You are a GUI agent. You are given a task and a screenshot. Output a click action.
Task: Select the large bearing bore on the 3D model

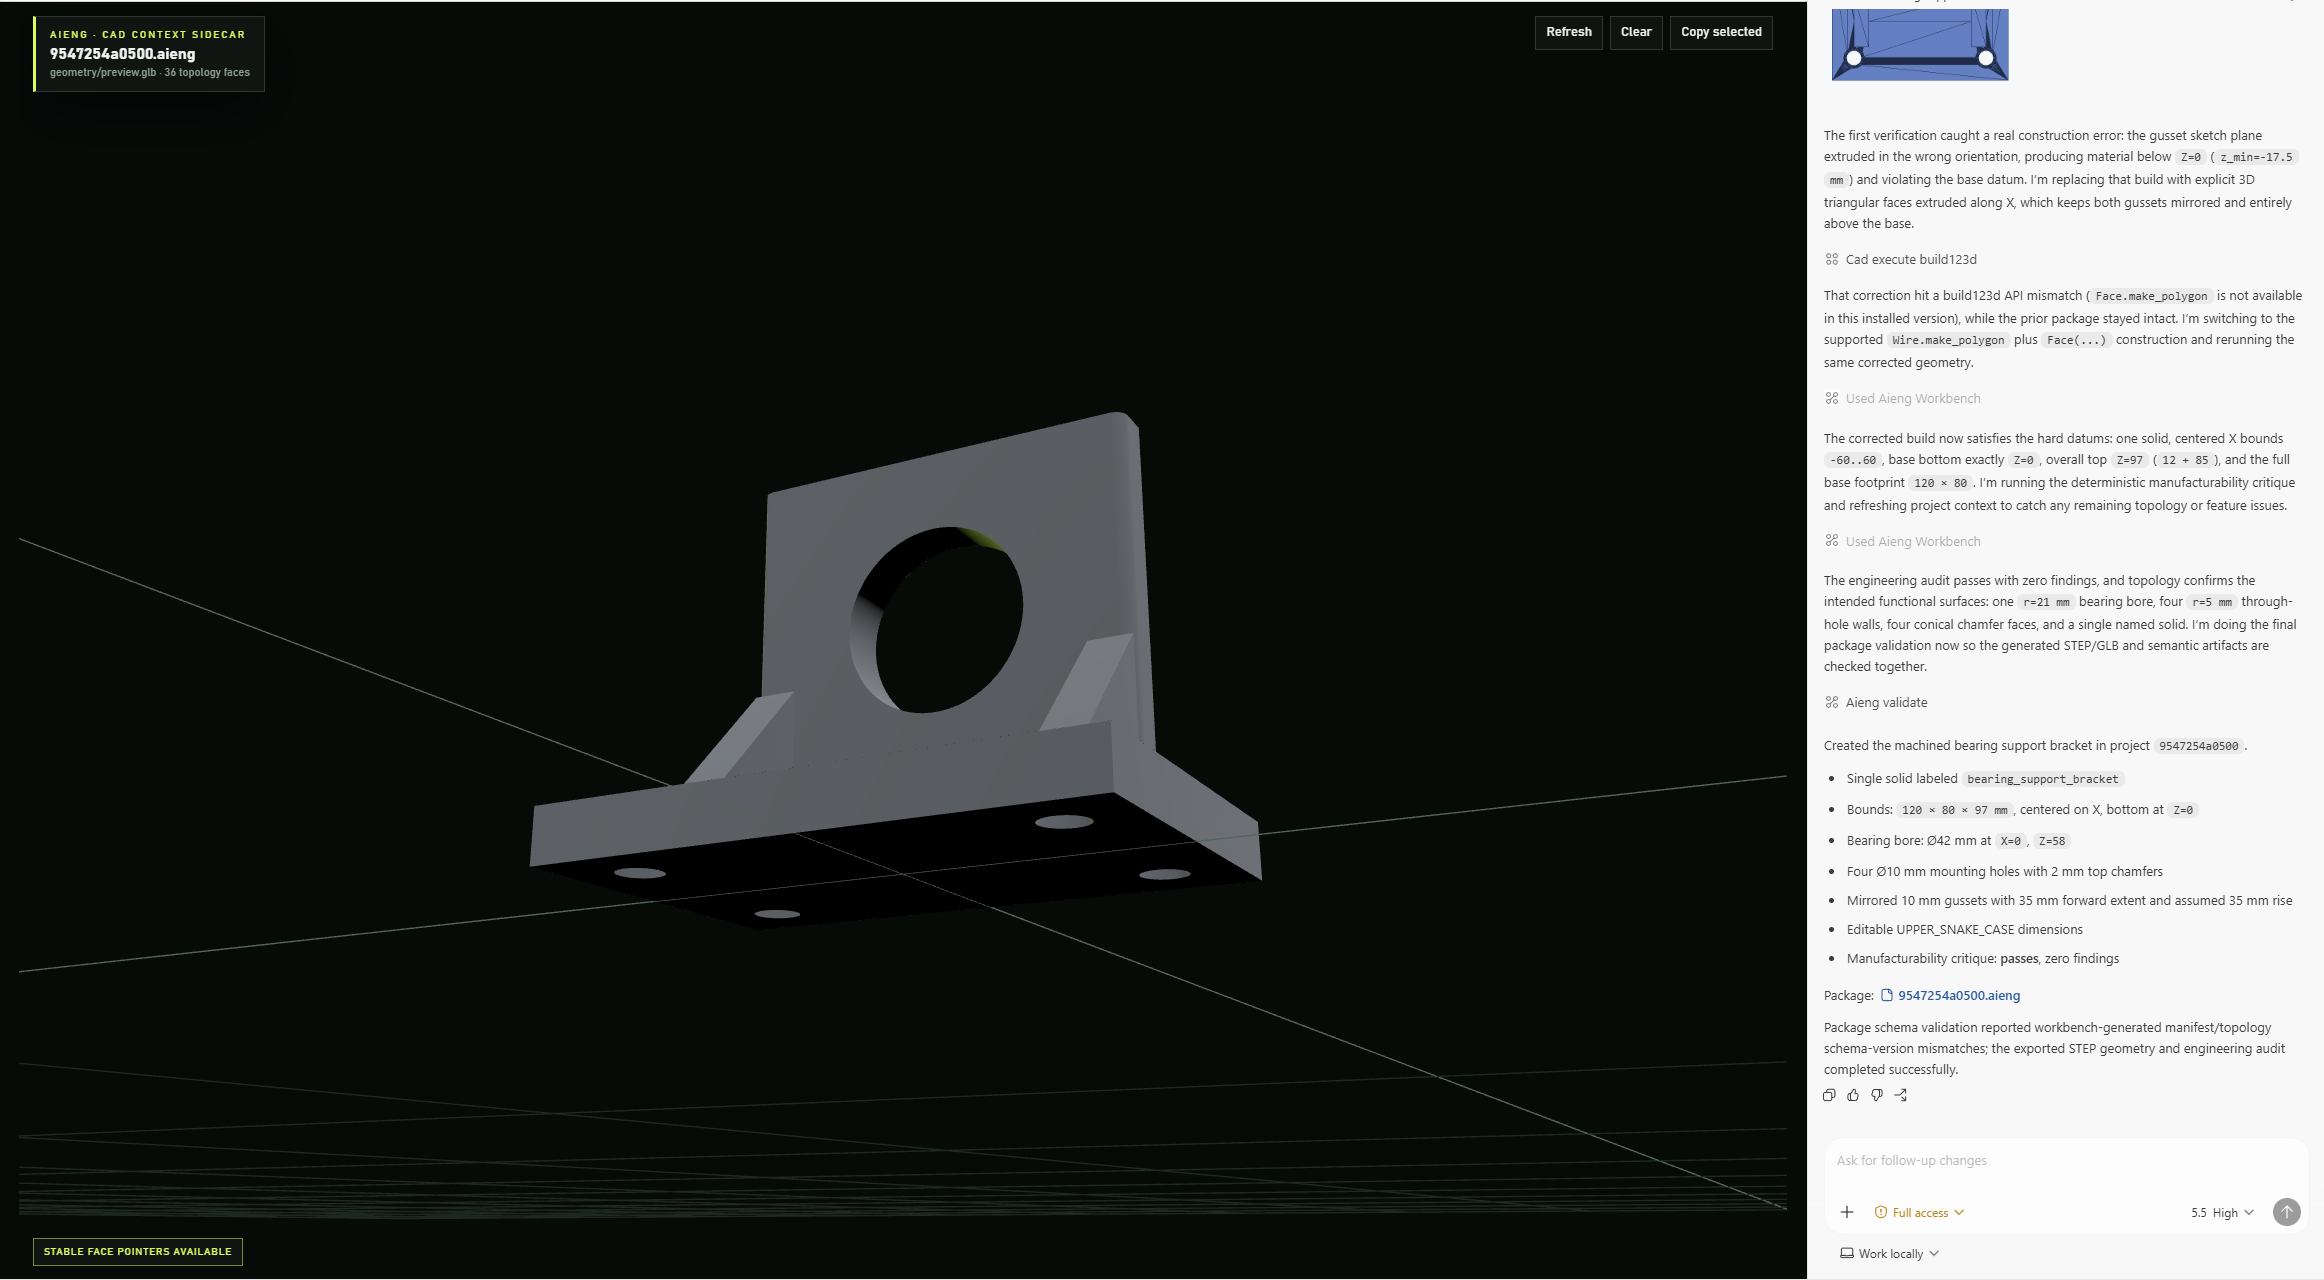click(937, 620)
